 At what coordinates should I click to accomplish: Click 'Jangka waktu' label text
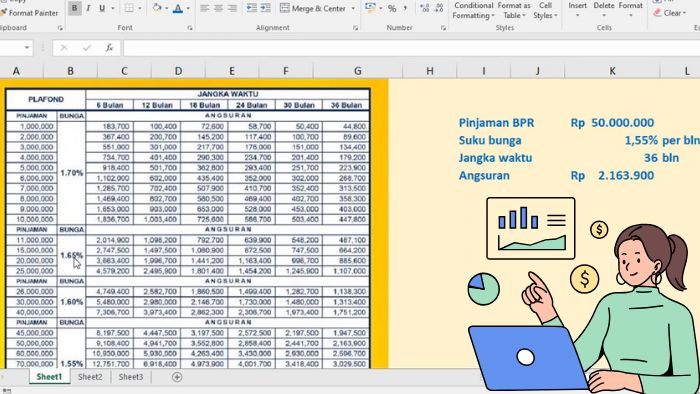pos(495,158)
